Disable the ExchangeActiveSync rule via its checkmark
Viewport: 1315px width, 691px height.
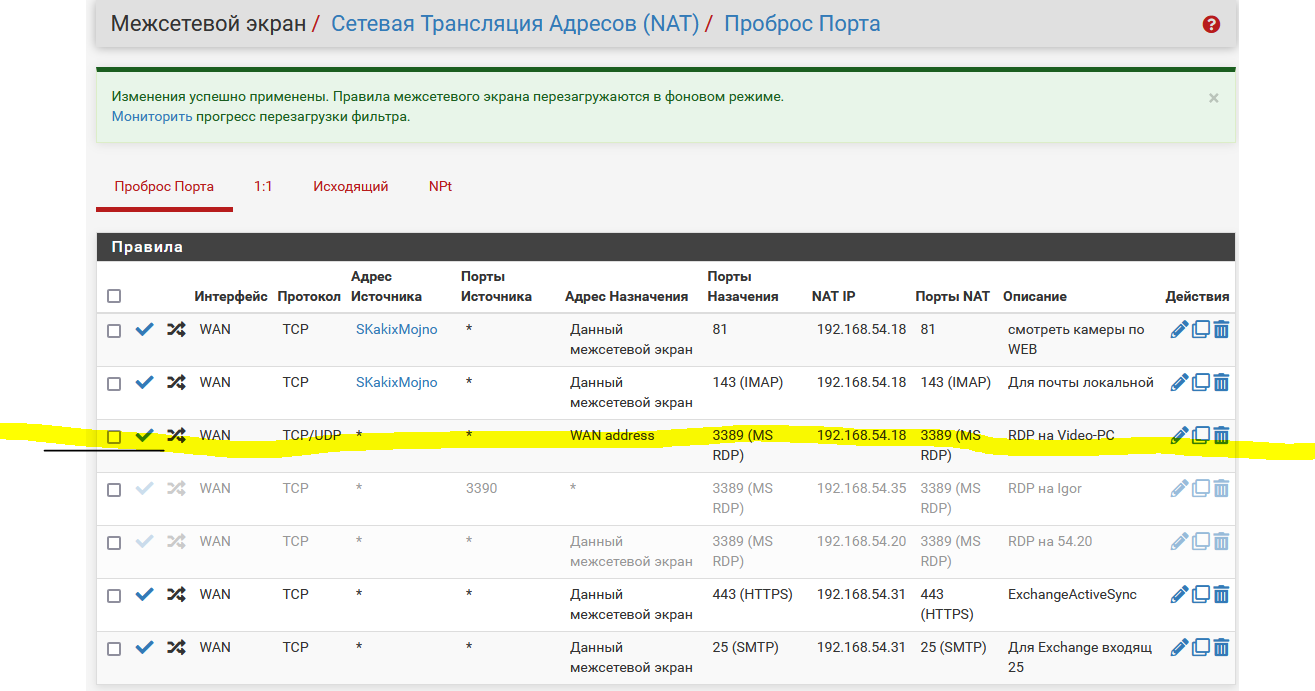[145, 594]
